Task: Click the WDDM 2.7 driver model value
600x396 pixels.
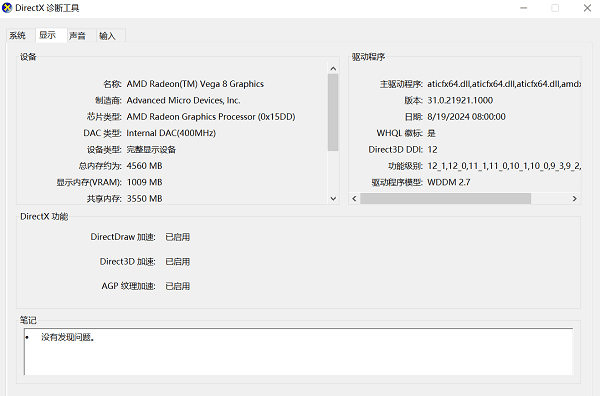Action: [449, 182]
